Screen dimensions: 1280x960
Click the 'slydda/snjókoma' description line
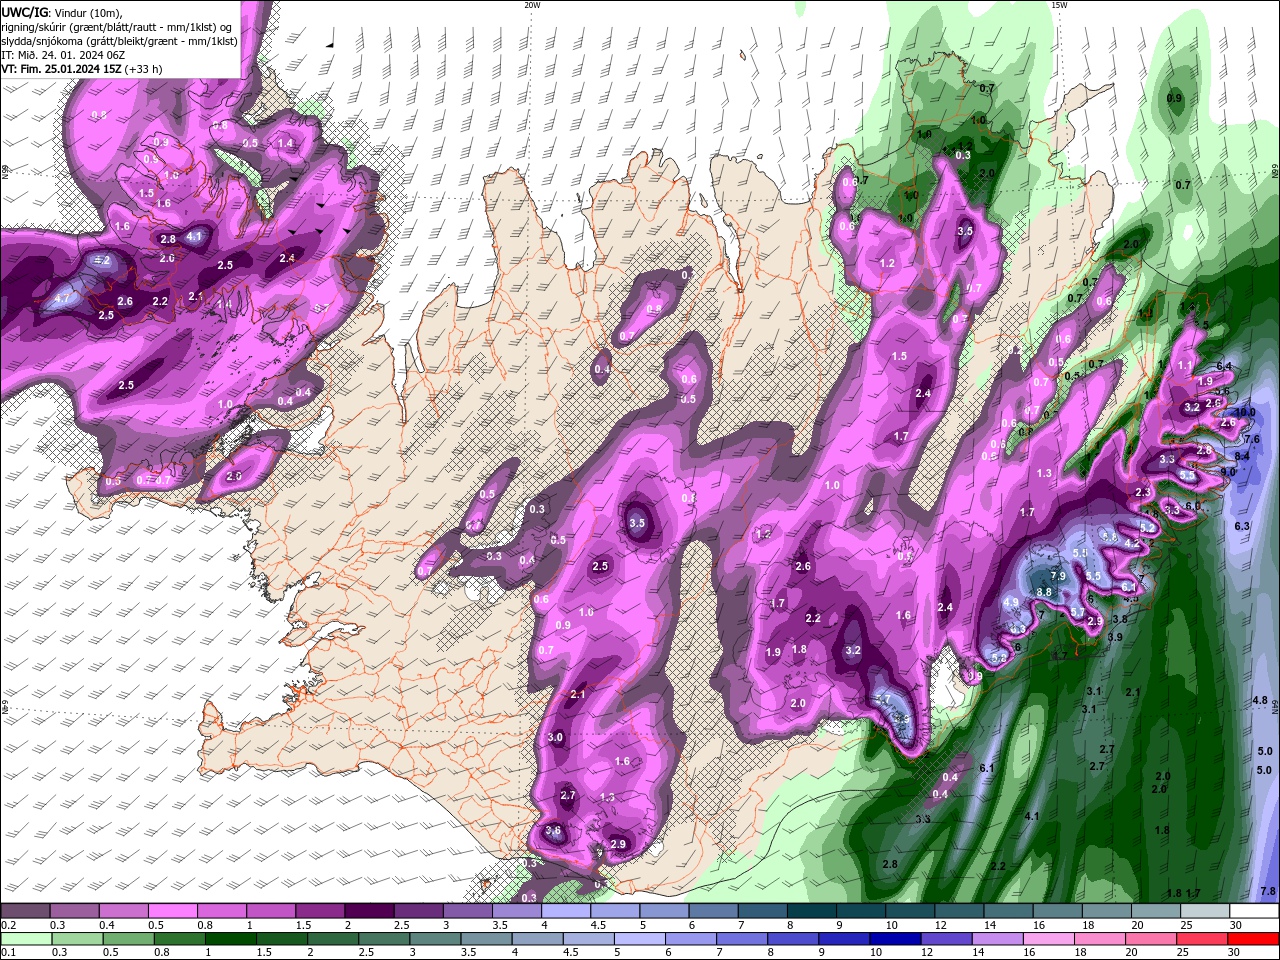(x=119, y=40)
